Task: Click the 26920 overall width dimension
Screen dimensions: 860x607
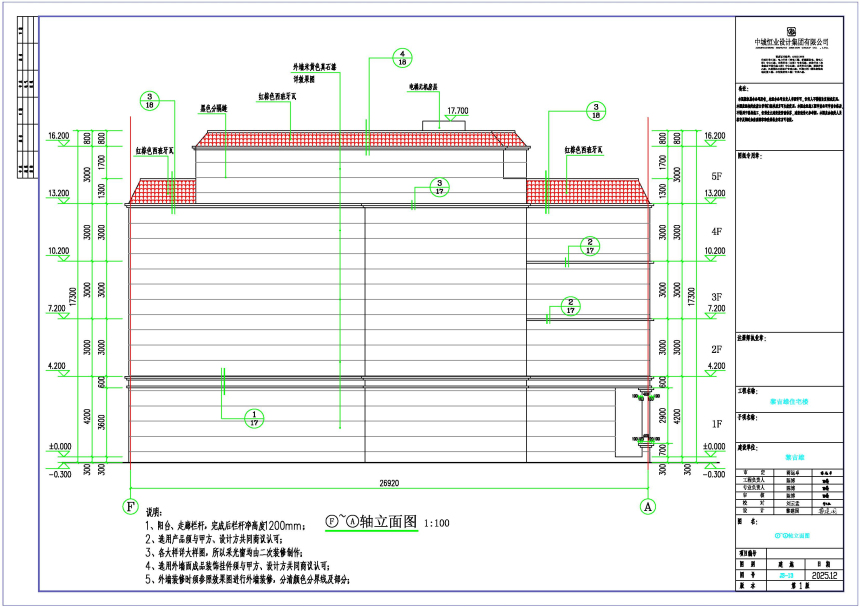Action: point(389,483)
